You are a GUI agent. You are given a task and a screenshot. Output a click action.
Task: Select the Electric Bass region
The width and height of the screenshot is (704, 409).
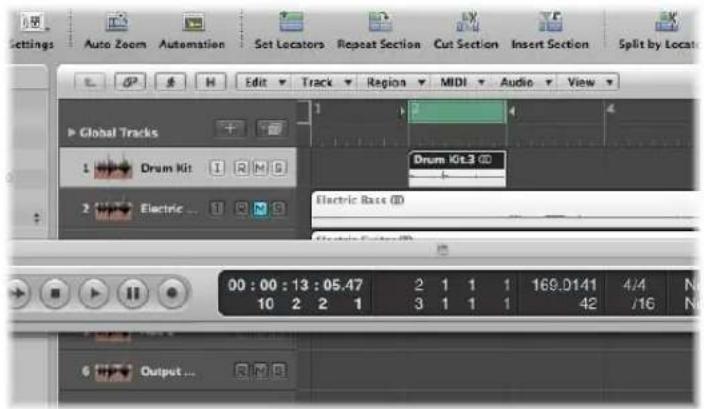coord(505,210)
